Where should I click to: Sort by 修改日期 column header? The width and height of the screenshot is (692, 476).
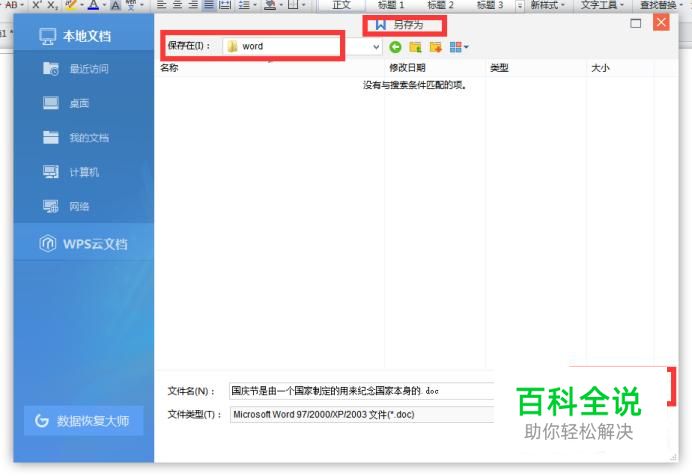tap(407, 68)
